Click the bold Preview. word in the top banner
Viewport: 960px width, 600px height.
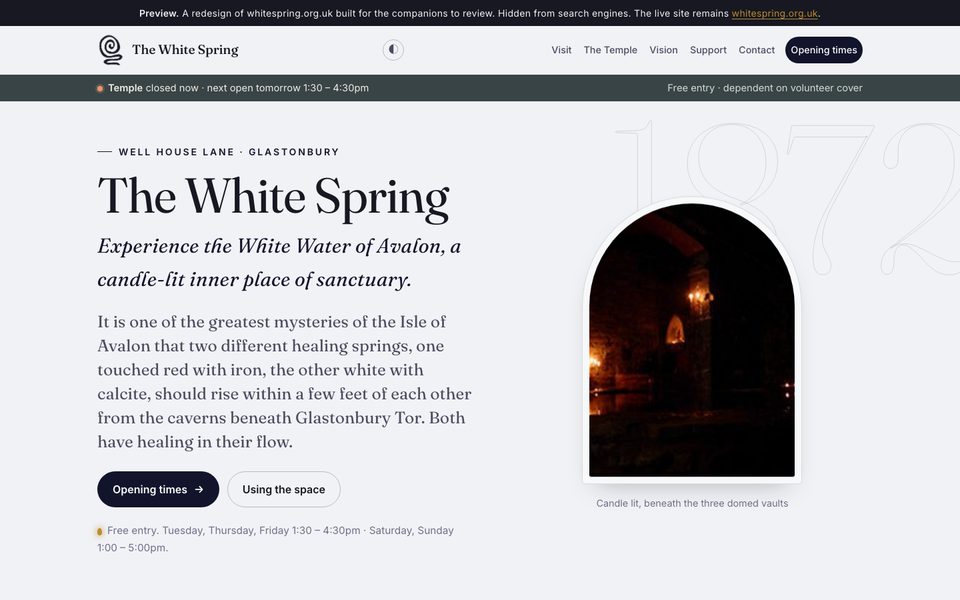[x=159, y=13]
